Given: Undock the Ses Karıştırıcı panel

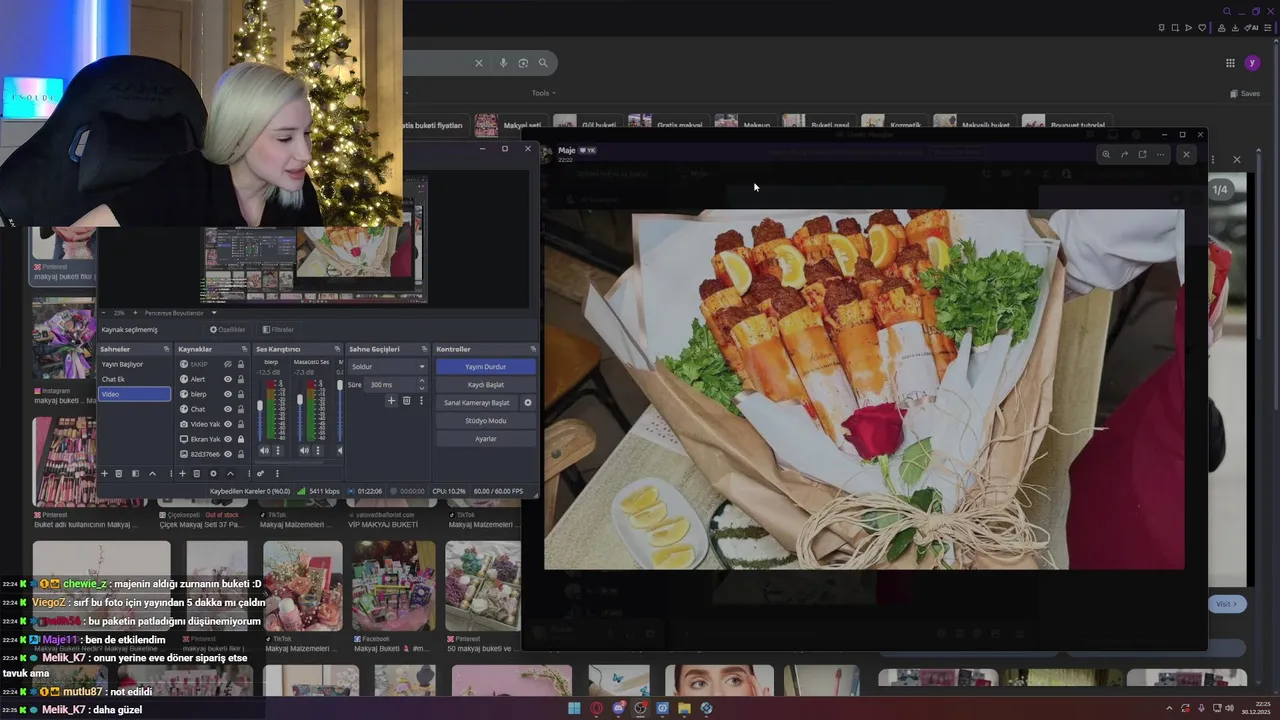Looking at the screenshot, I should tap(337, 349).
